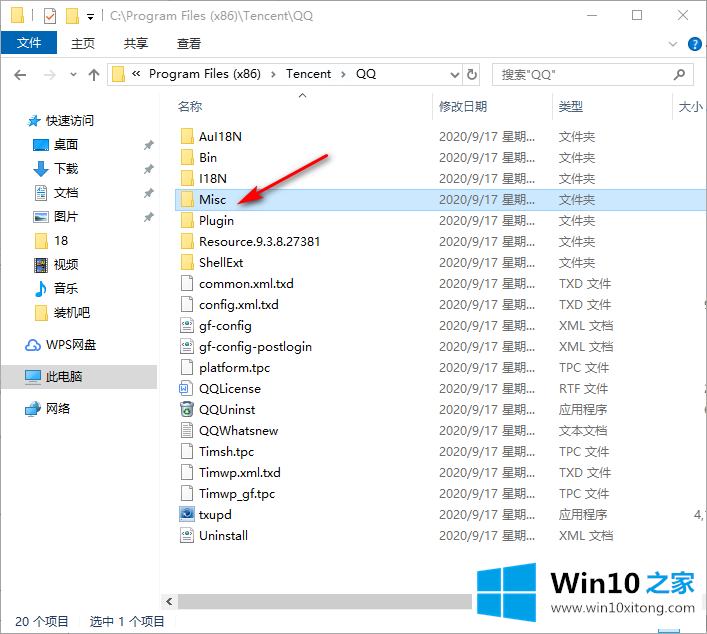The image size is (707, 634).
Task: Click the horizontal scrollbar thumb
Action: 325,601
